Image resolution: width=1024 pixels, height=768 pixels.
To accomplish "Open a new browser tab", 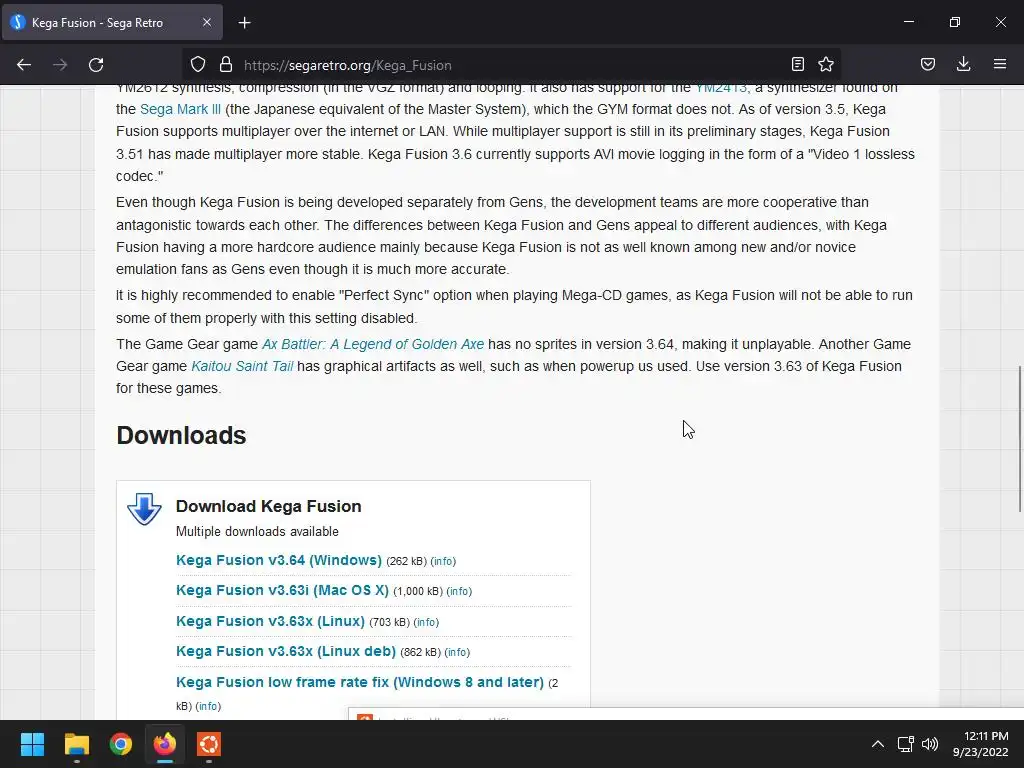I will [244, 23].
